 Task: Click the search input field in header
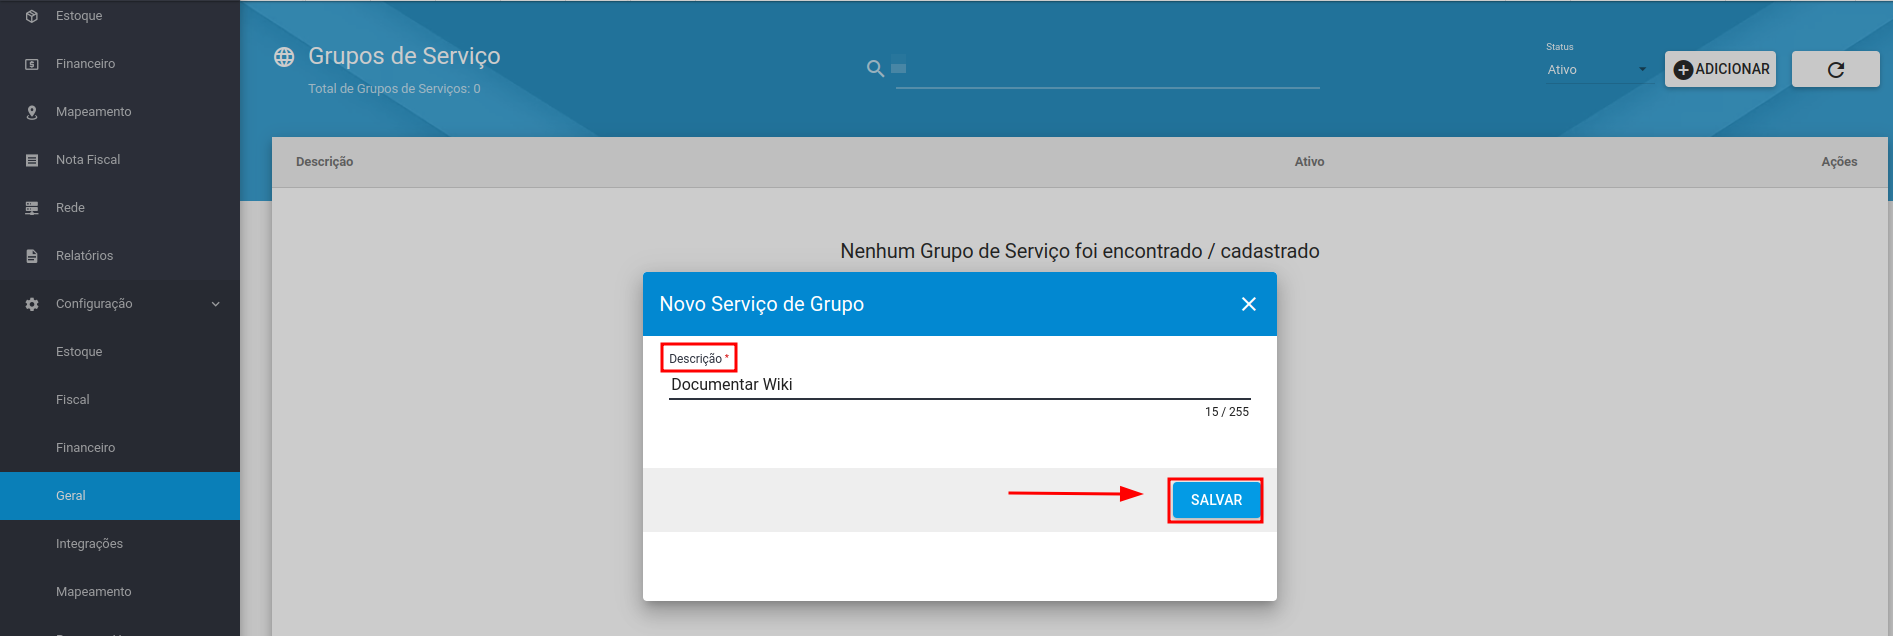coord(1108,69)
